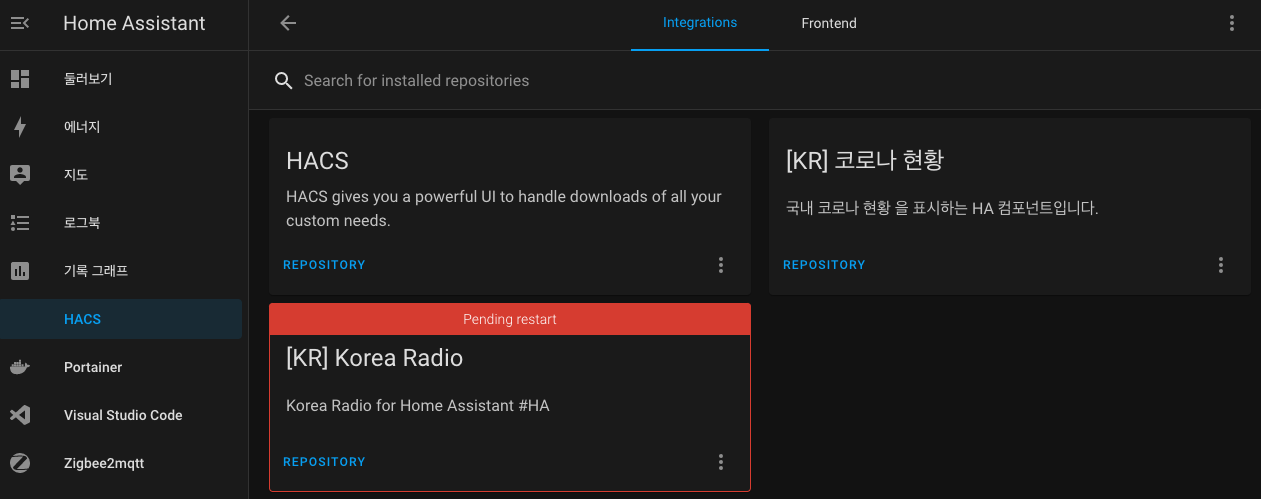The width and height of the screenshot is (1261, 499).
Task: Collapse the sidebar with the menu icon
Action: [x=20, y=23]
